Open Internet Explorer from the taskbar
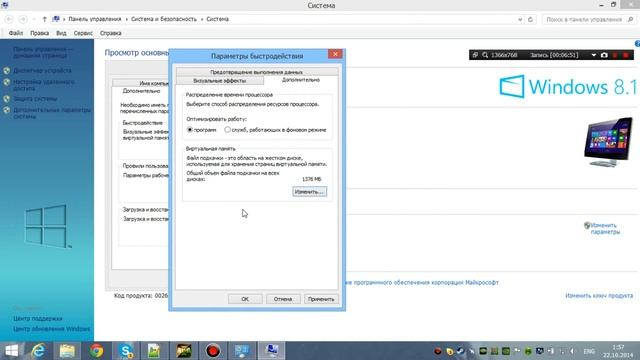 coord(38,351)
